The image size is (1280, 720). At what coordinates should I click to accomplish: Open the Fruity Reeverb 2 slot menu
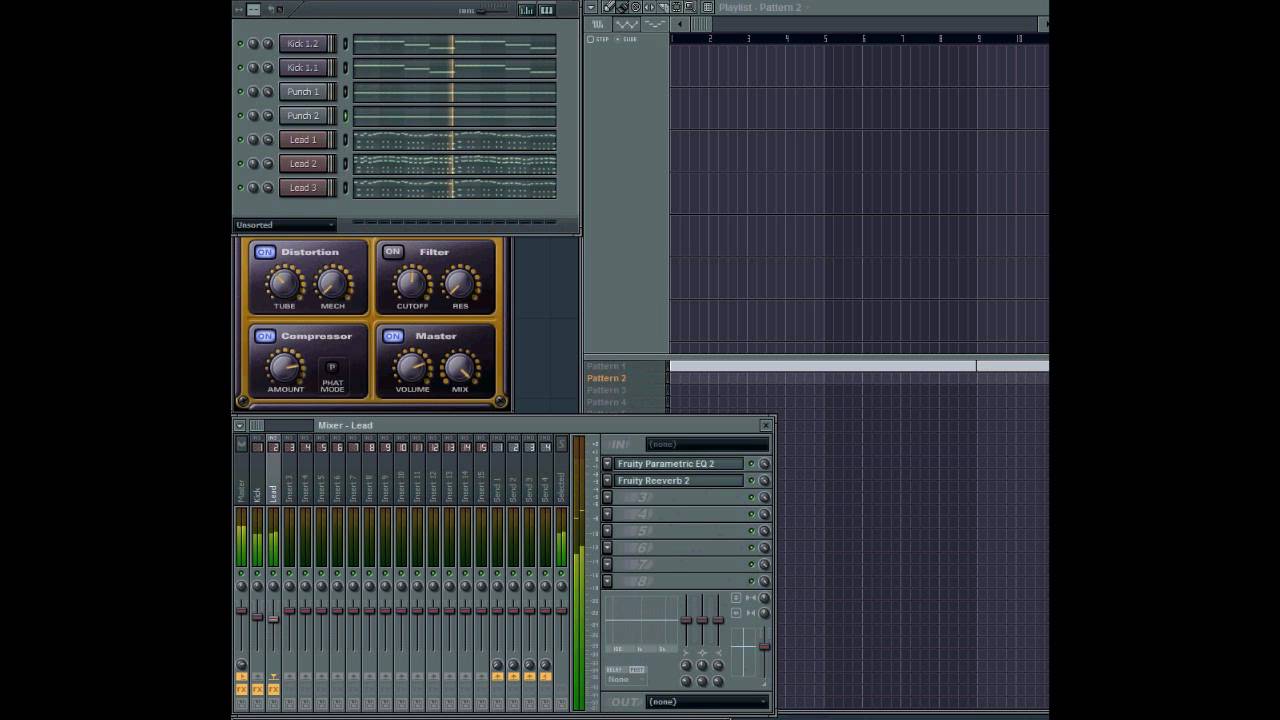[608, 481]
